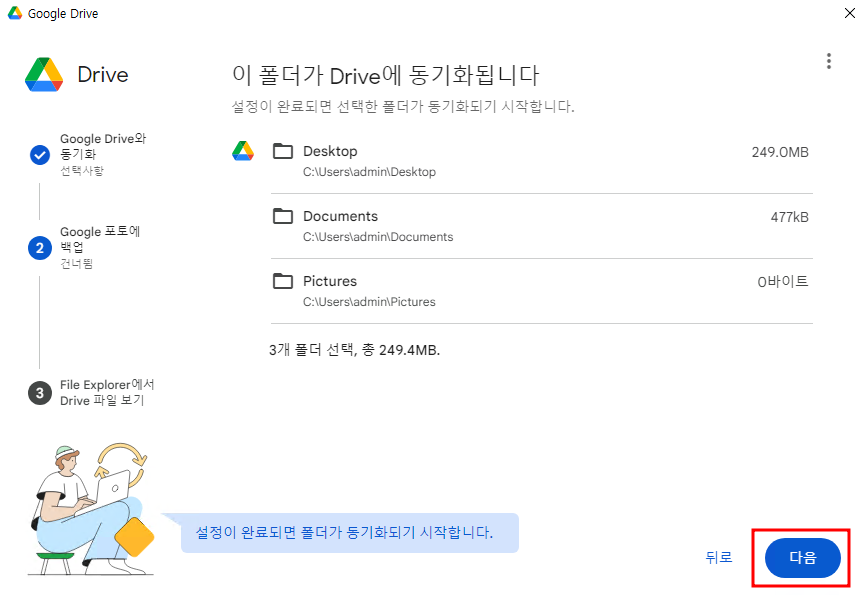Image resolution: width=864 pixels, height=598 pixels.
Task: Open the Google 포토에 백업 step label
Action: tap(100, 239)
